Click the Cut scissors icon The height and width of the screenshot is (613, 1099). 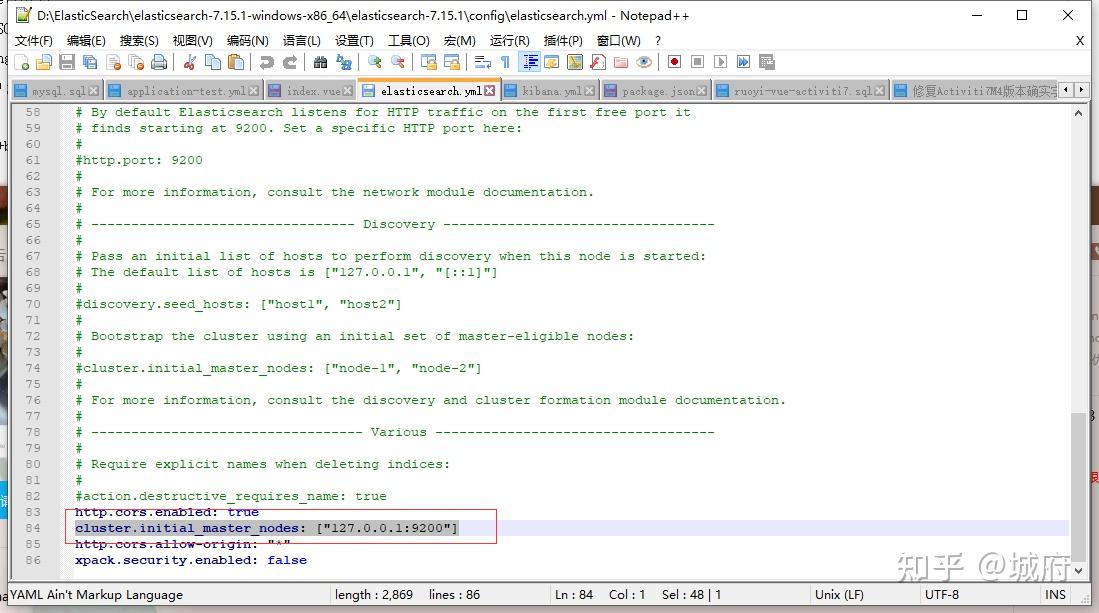(x=189, y=62)
